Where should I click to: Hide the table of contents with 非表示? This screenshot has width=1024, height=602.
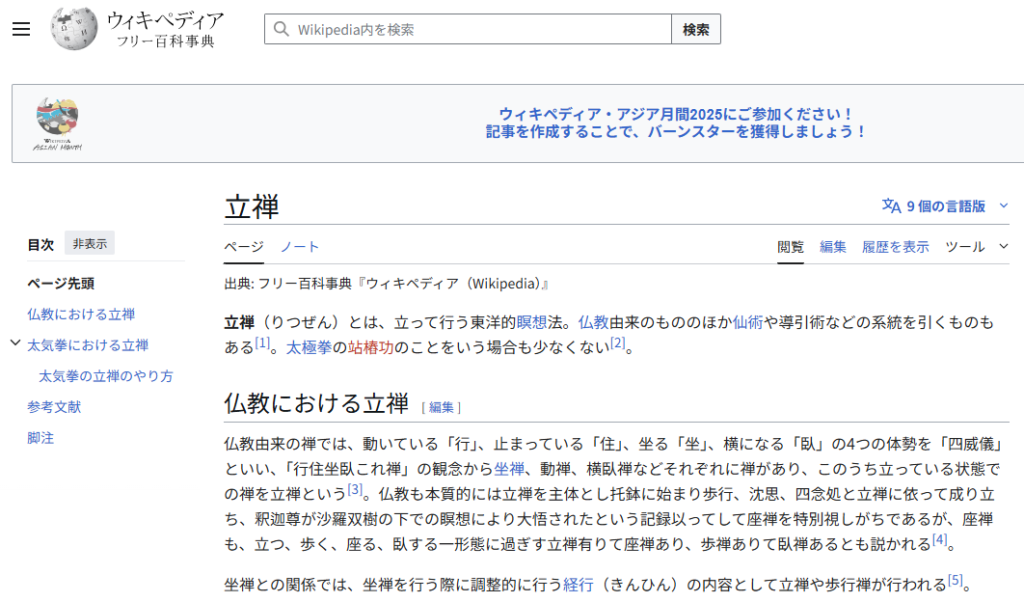[x=90, y=243]
